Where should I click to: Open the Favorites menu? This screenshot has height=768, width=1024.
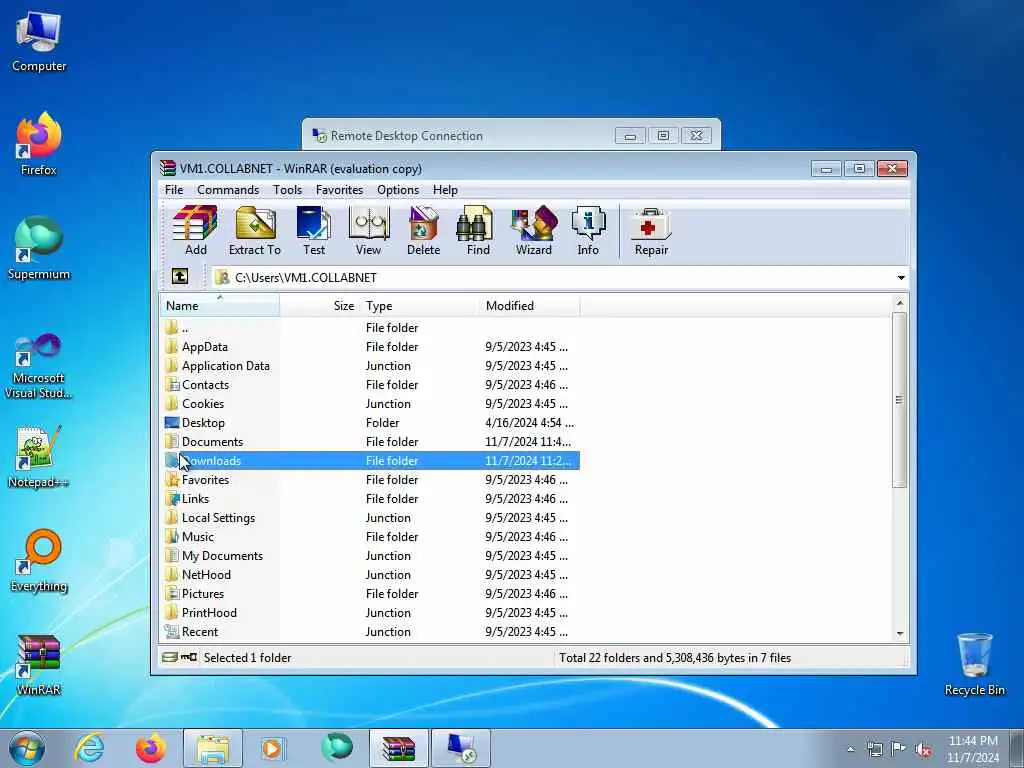click(339, 189)
